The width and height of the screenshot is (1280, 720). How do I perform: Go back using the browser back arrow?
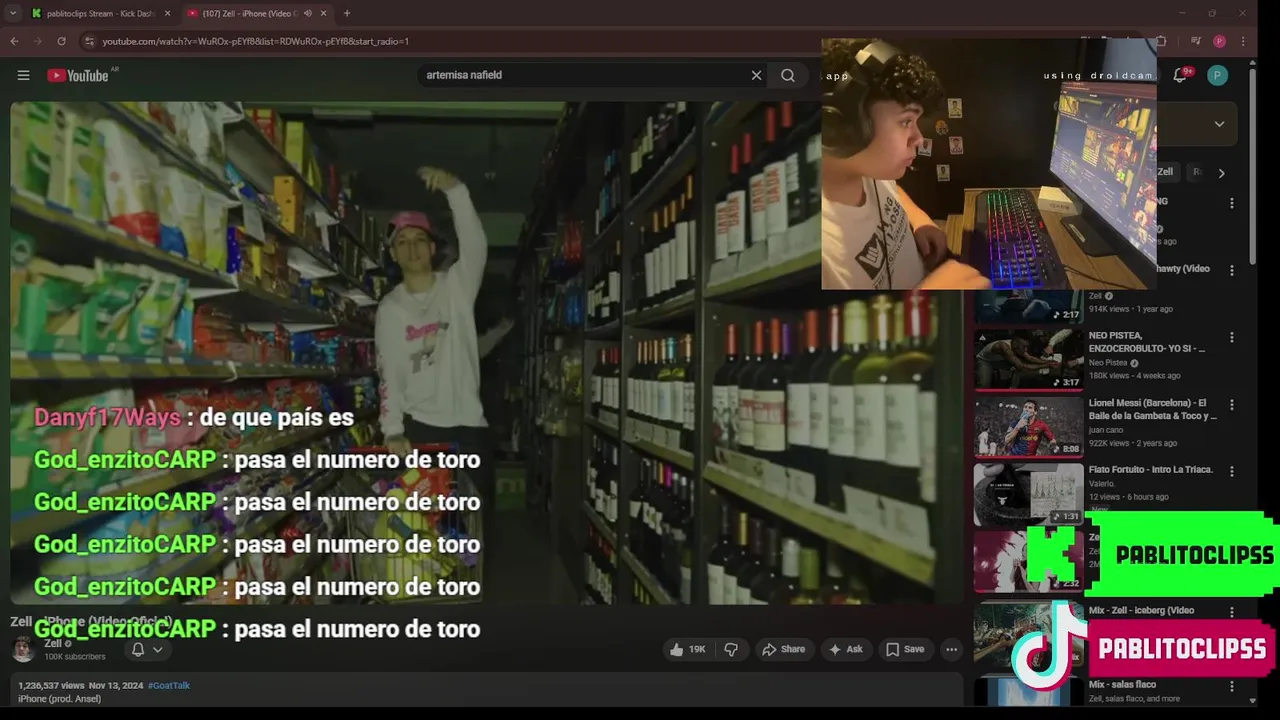[14, 41]
